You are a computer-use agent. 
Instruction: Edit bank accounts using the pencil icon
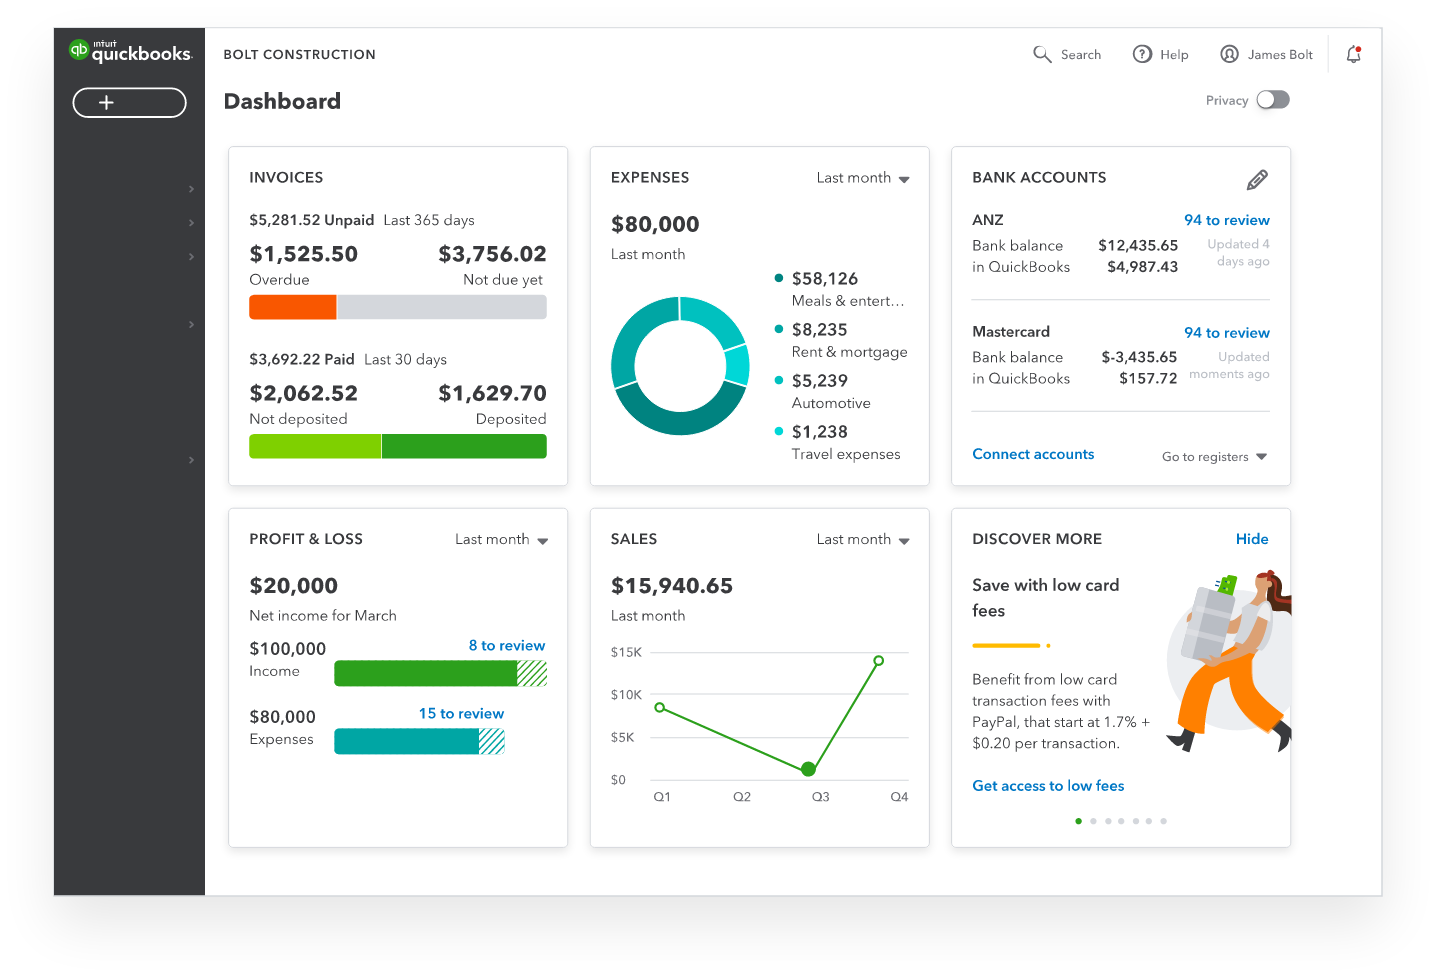point(1257,179)
